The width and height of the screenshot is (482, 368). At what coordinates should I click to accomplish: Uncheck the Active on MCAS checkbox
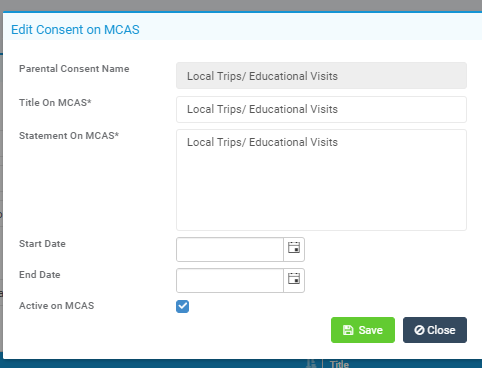pyautogui.click(x=182, y=306)
